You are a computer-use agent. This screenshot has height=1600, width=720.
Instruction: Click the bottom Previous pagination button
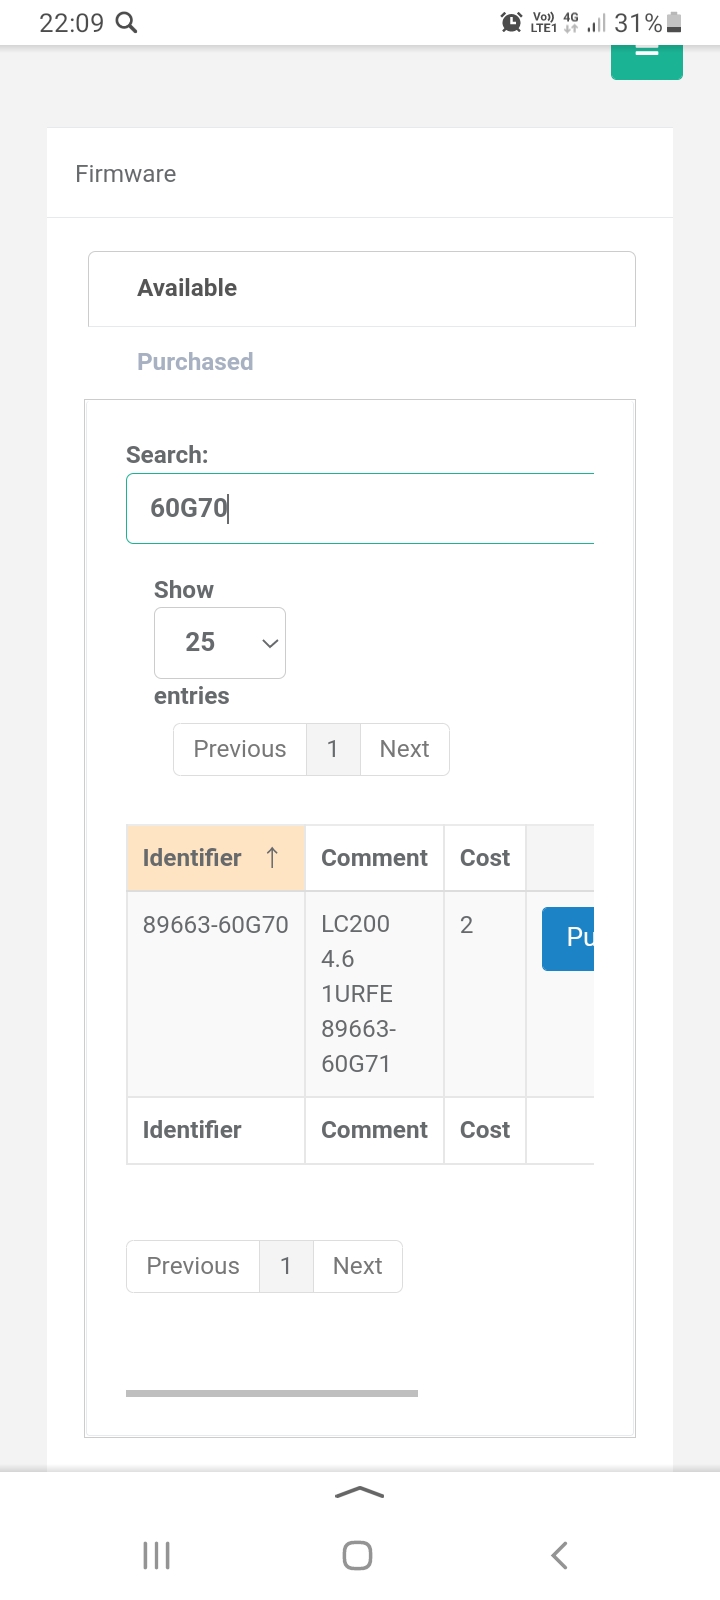point(193,1266)
